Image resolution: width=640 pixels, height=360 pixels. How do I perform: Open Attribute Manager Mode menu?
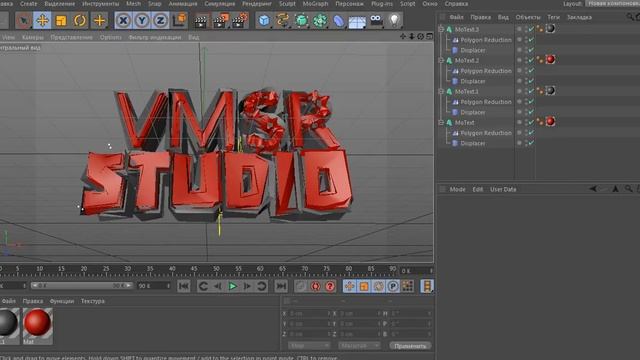457,189
